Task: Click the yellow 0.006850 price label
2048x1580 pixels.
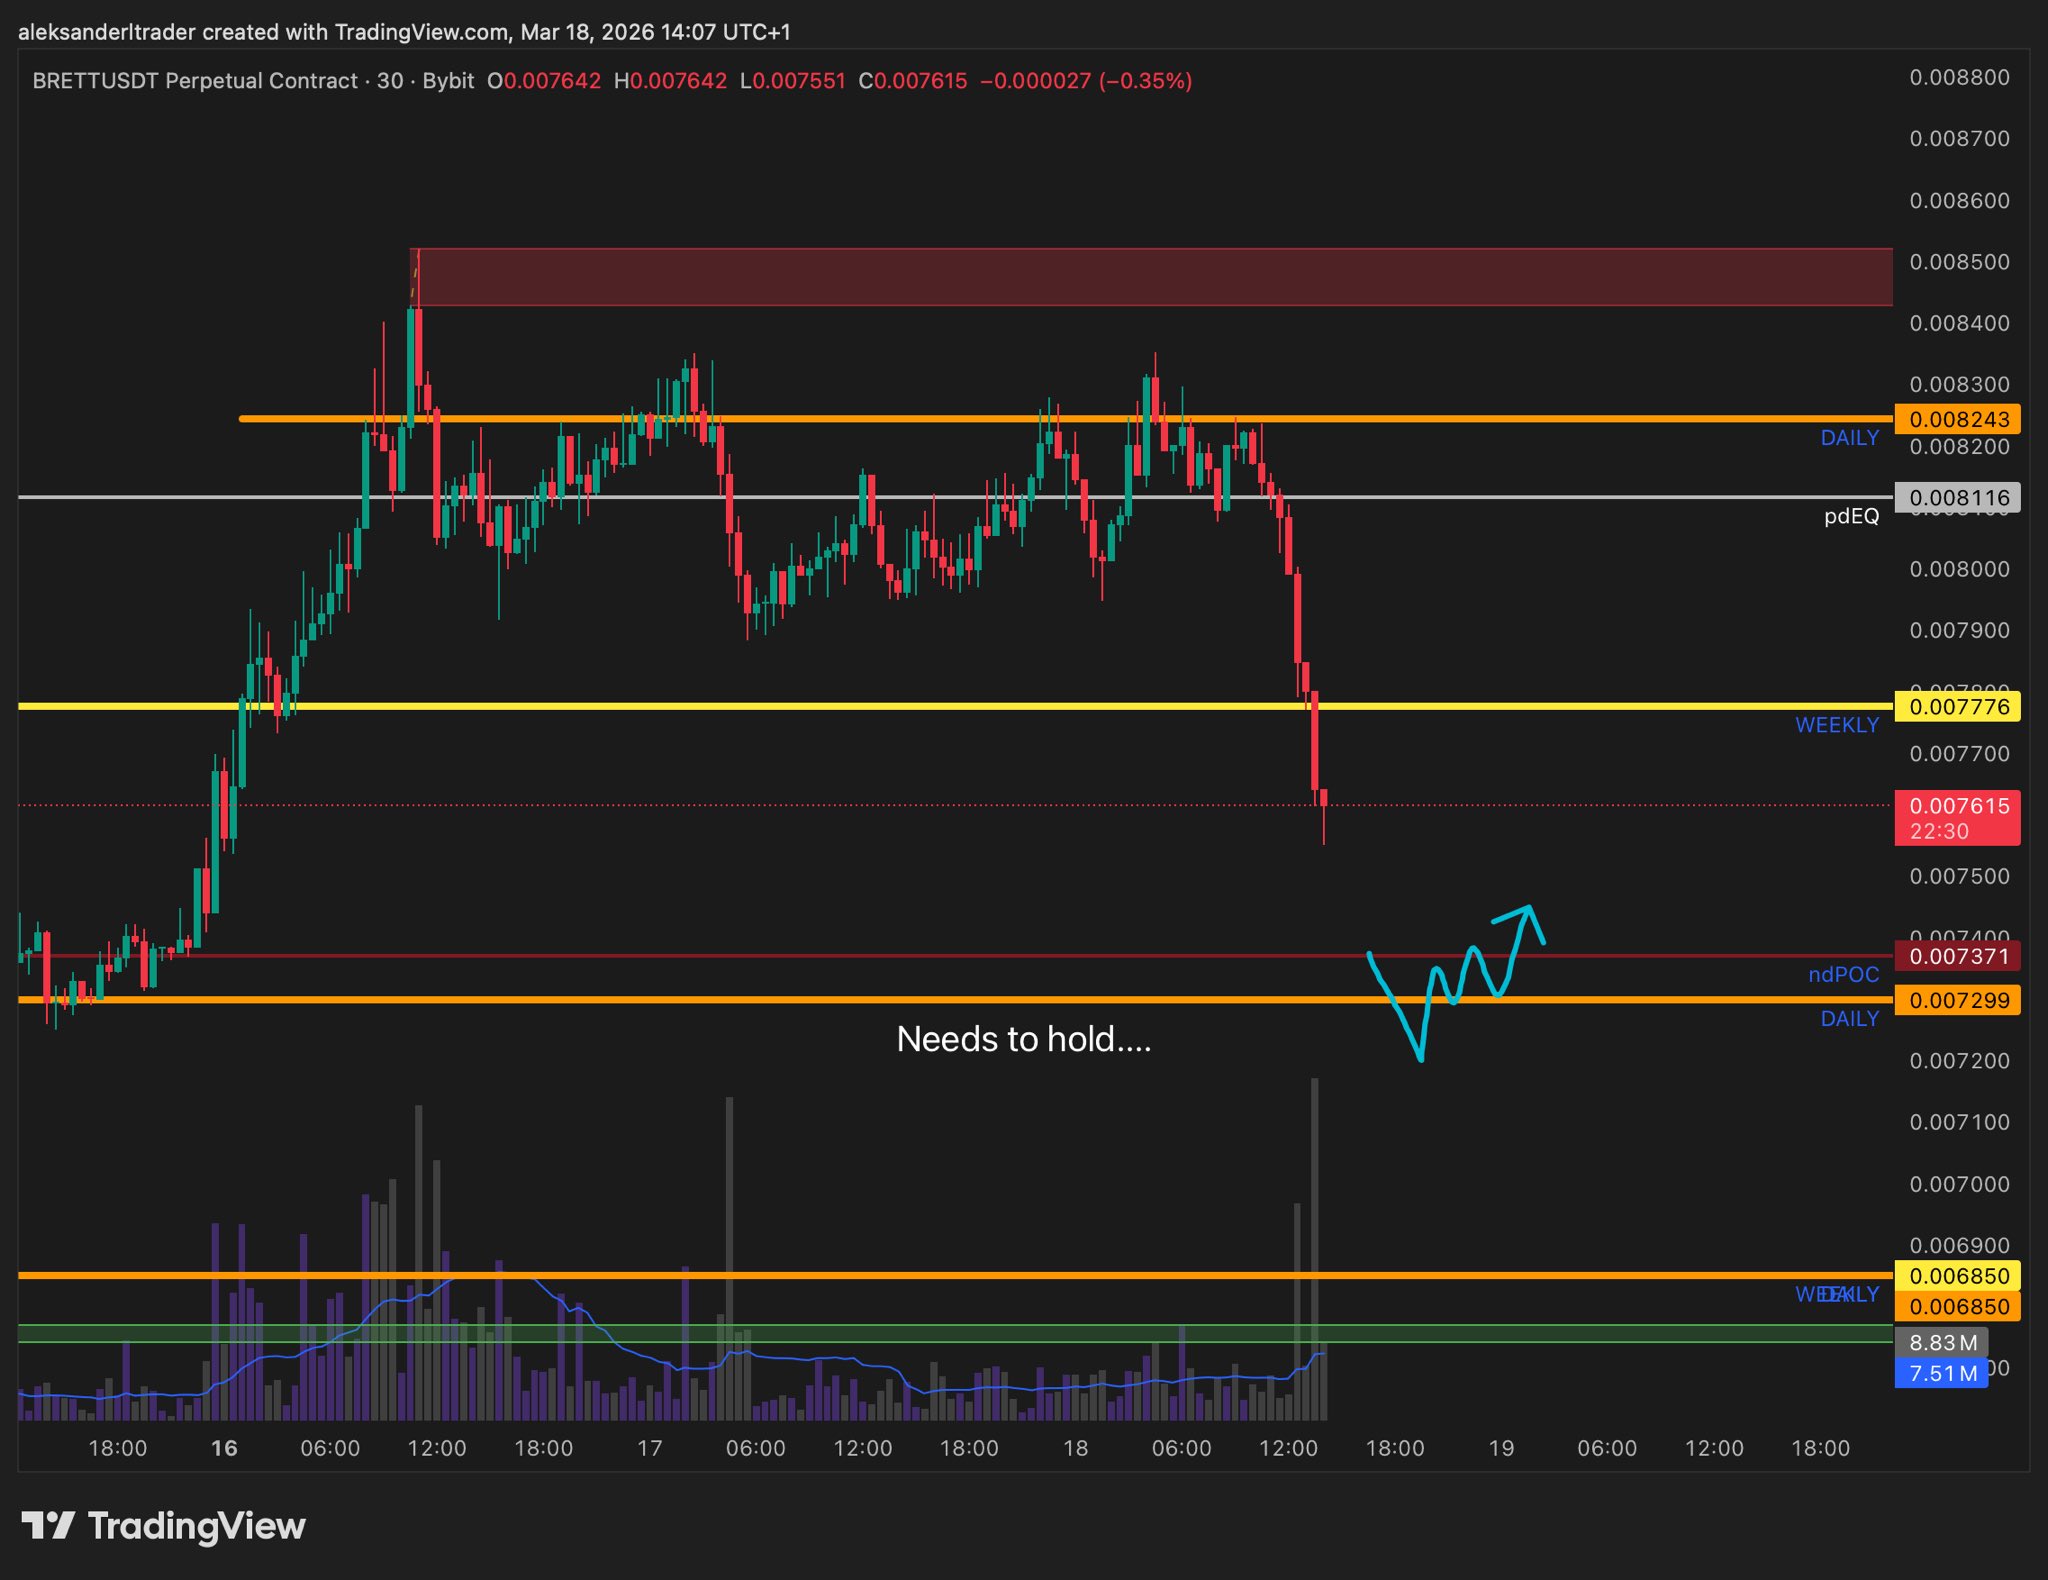Action: pyautogui.click(x=1957, y=1276)
